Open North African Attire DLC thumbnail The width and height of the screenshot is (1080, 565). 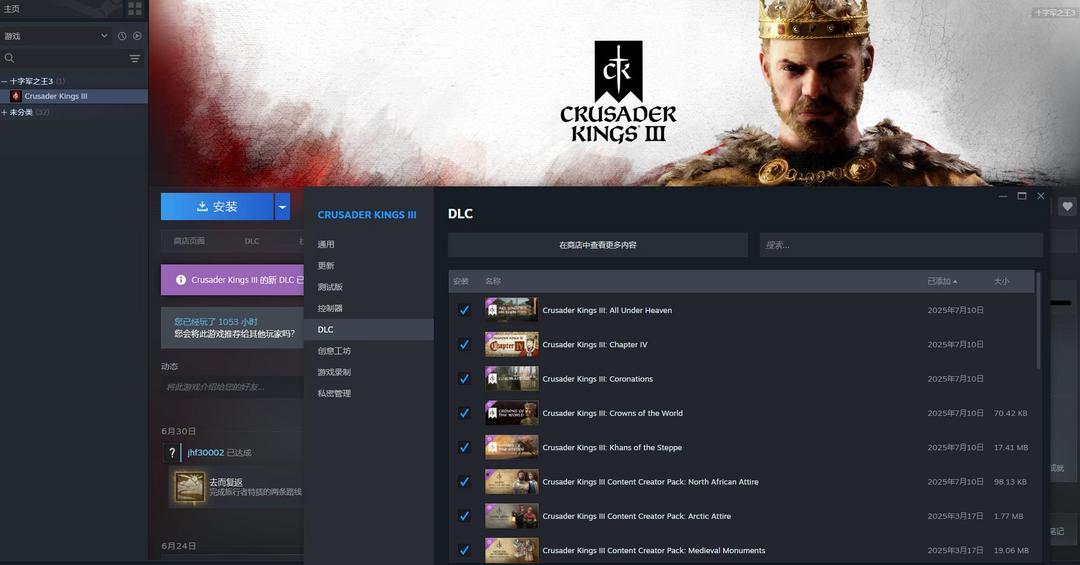[x=511, y=482]
